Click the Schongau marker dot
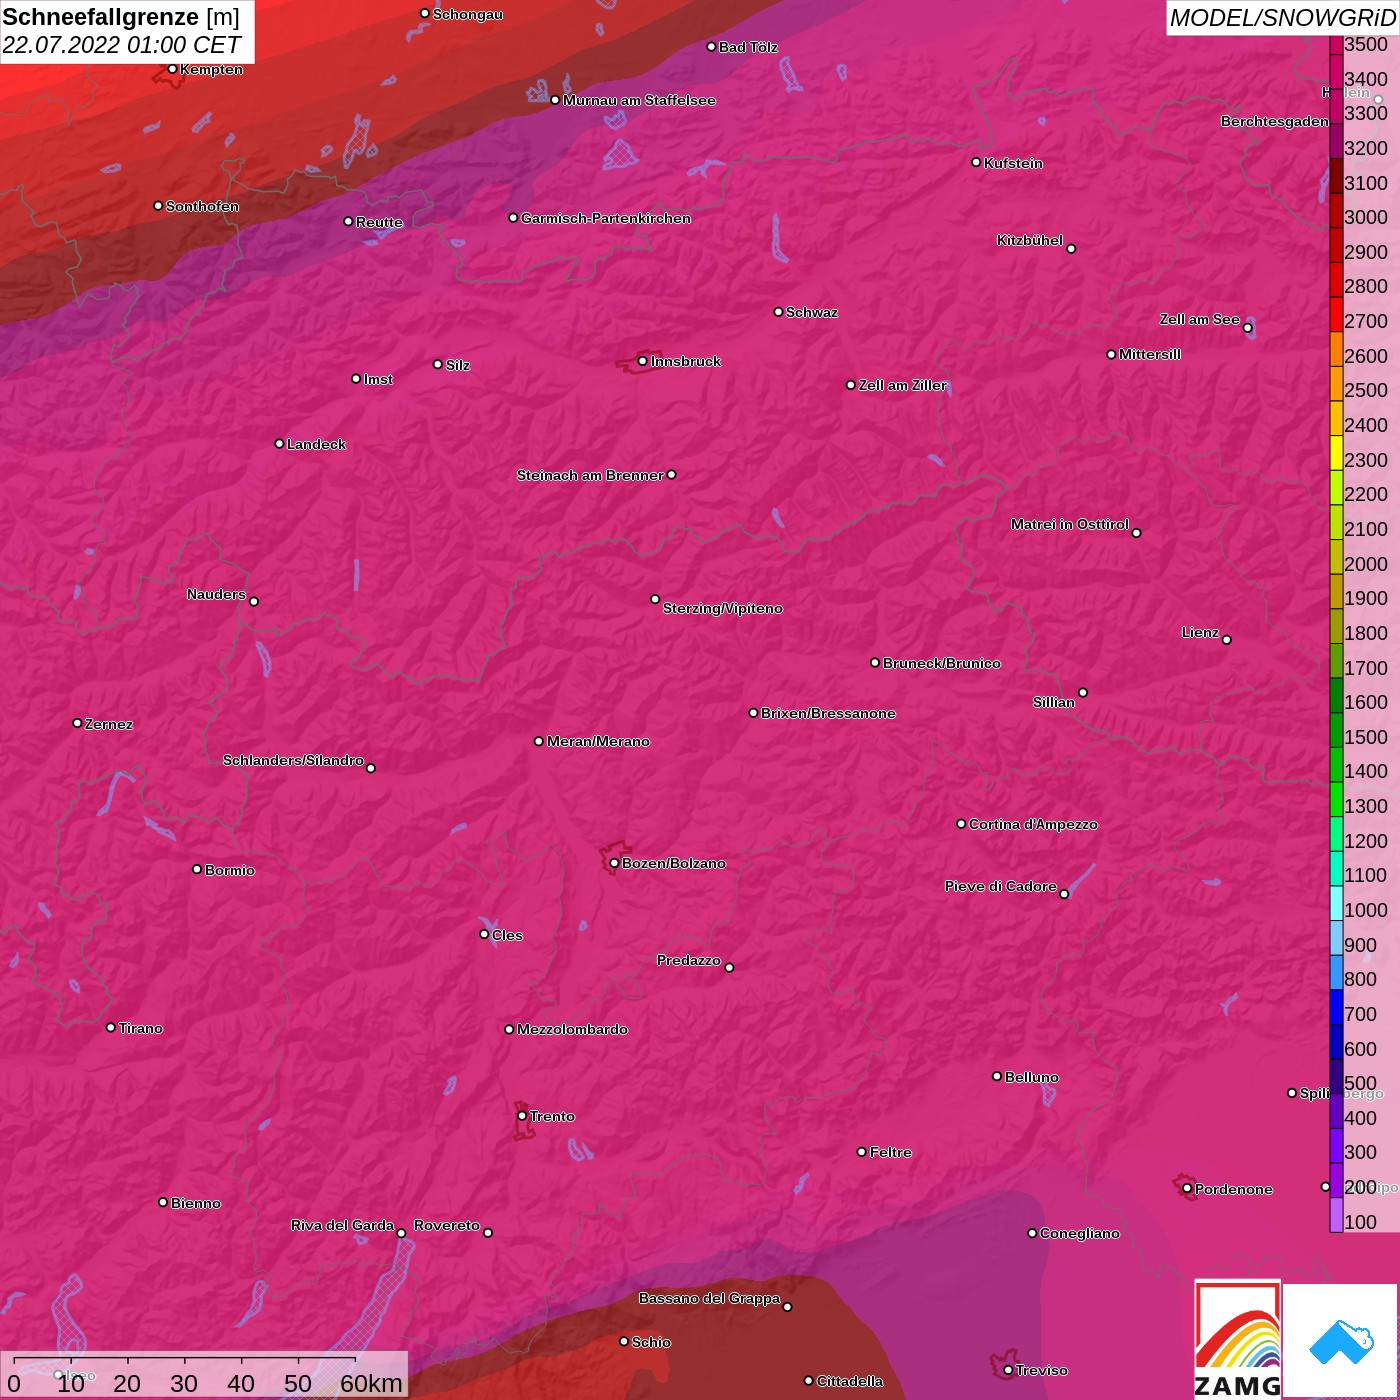The image size is (1400, 1400). click(x=424, y=13)
